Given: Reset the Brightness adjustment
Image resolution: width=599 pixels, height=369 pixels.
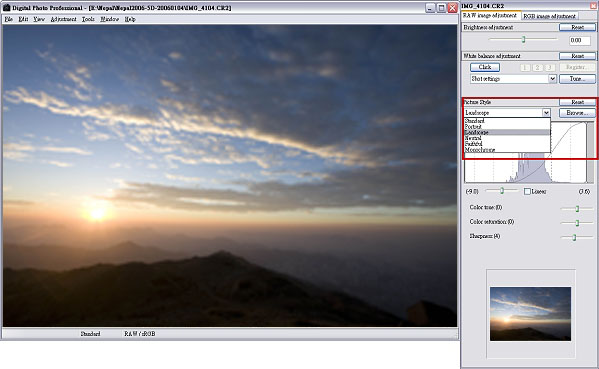Looking at the screenshot, I should tap(577, 27).
